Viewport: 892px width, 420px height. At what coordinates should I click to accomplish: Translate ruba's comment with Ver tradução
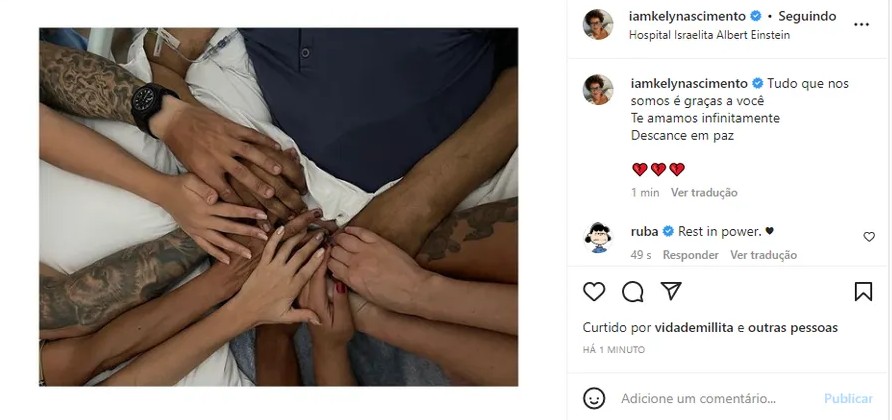763,255
